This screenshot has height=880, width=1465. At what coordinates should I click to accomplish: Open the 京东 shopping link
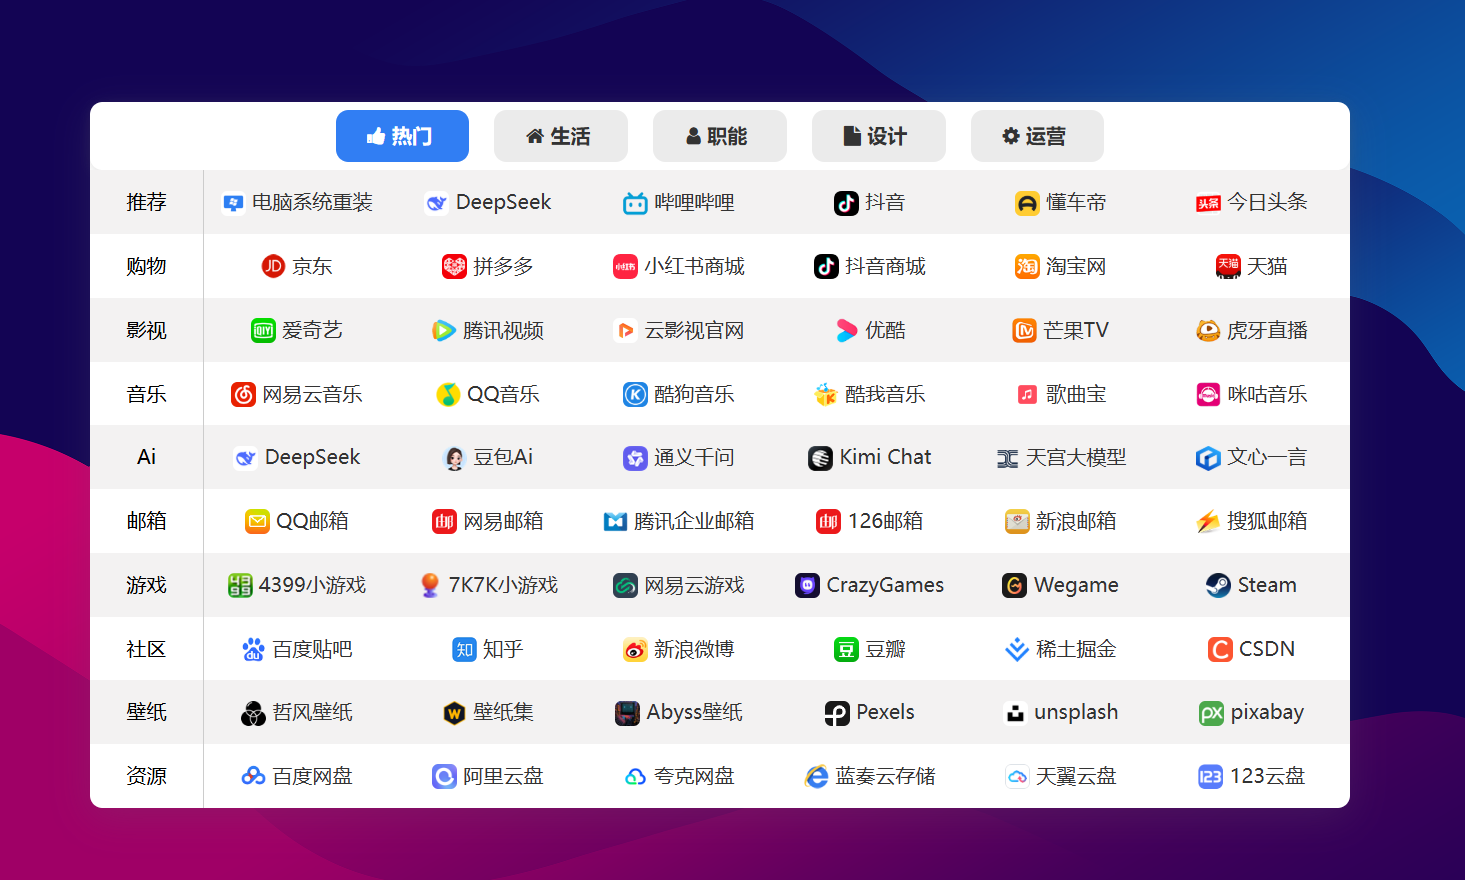[297, 267]
